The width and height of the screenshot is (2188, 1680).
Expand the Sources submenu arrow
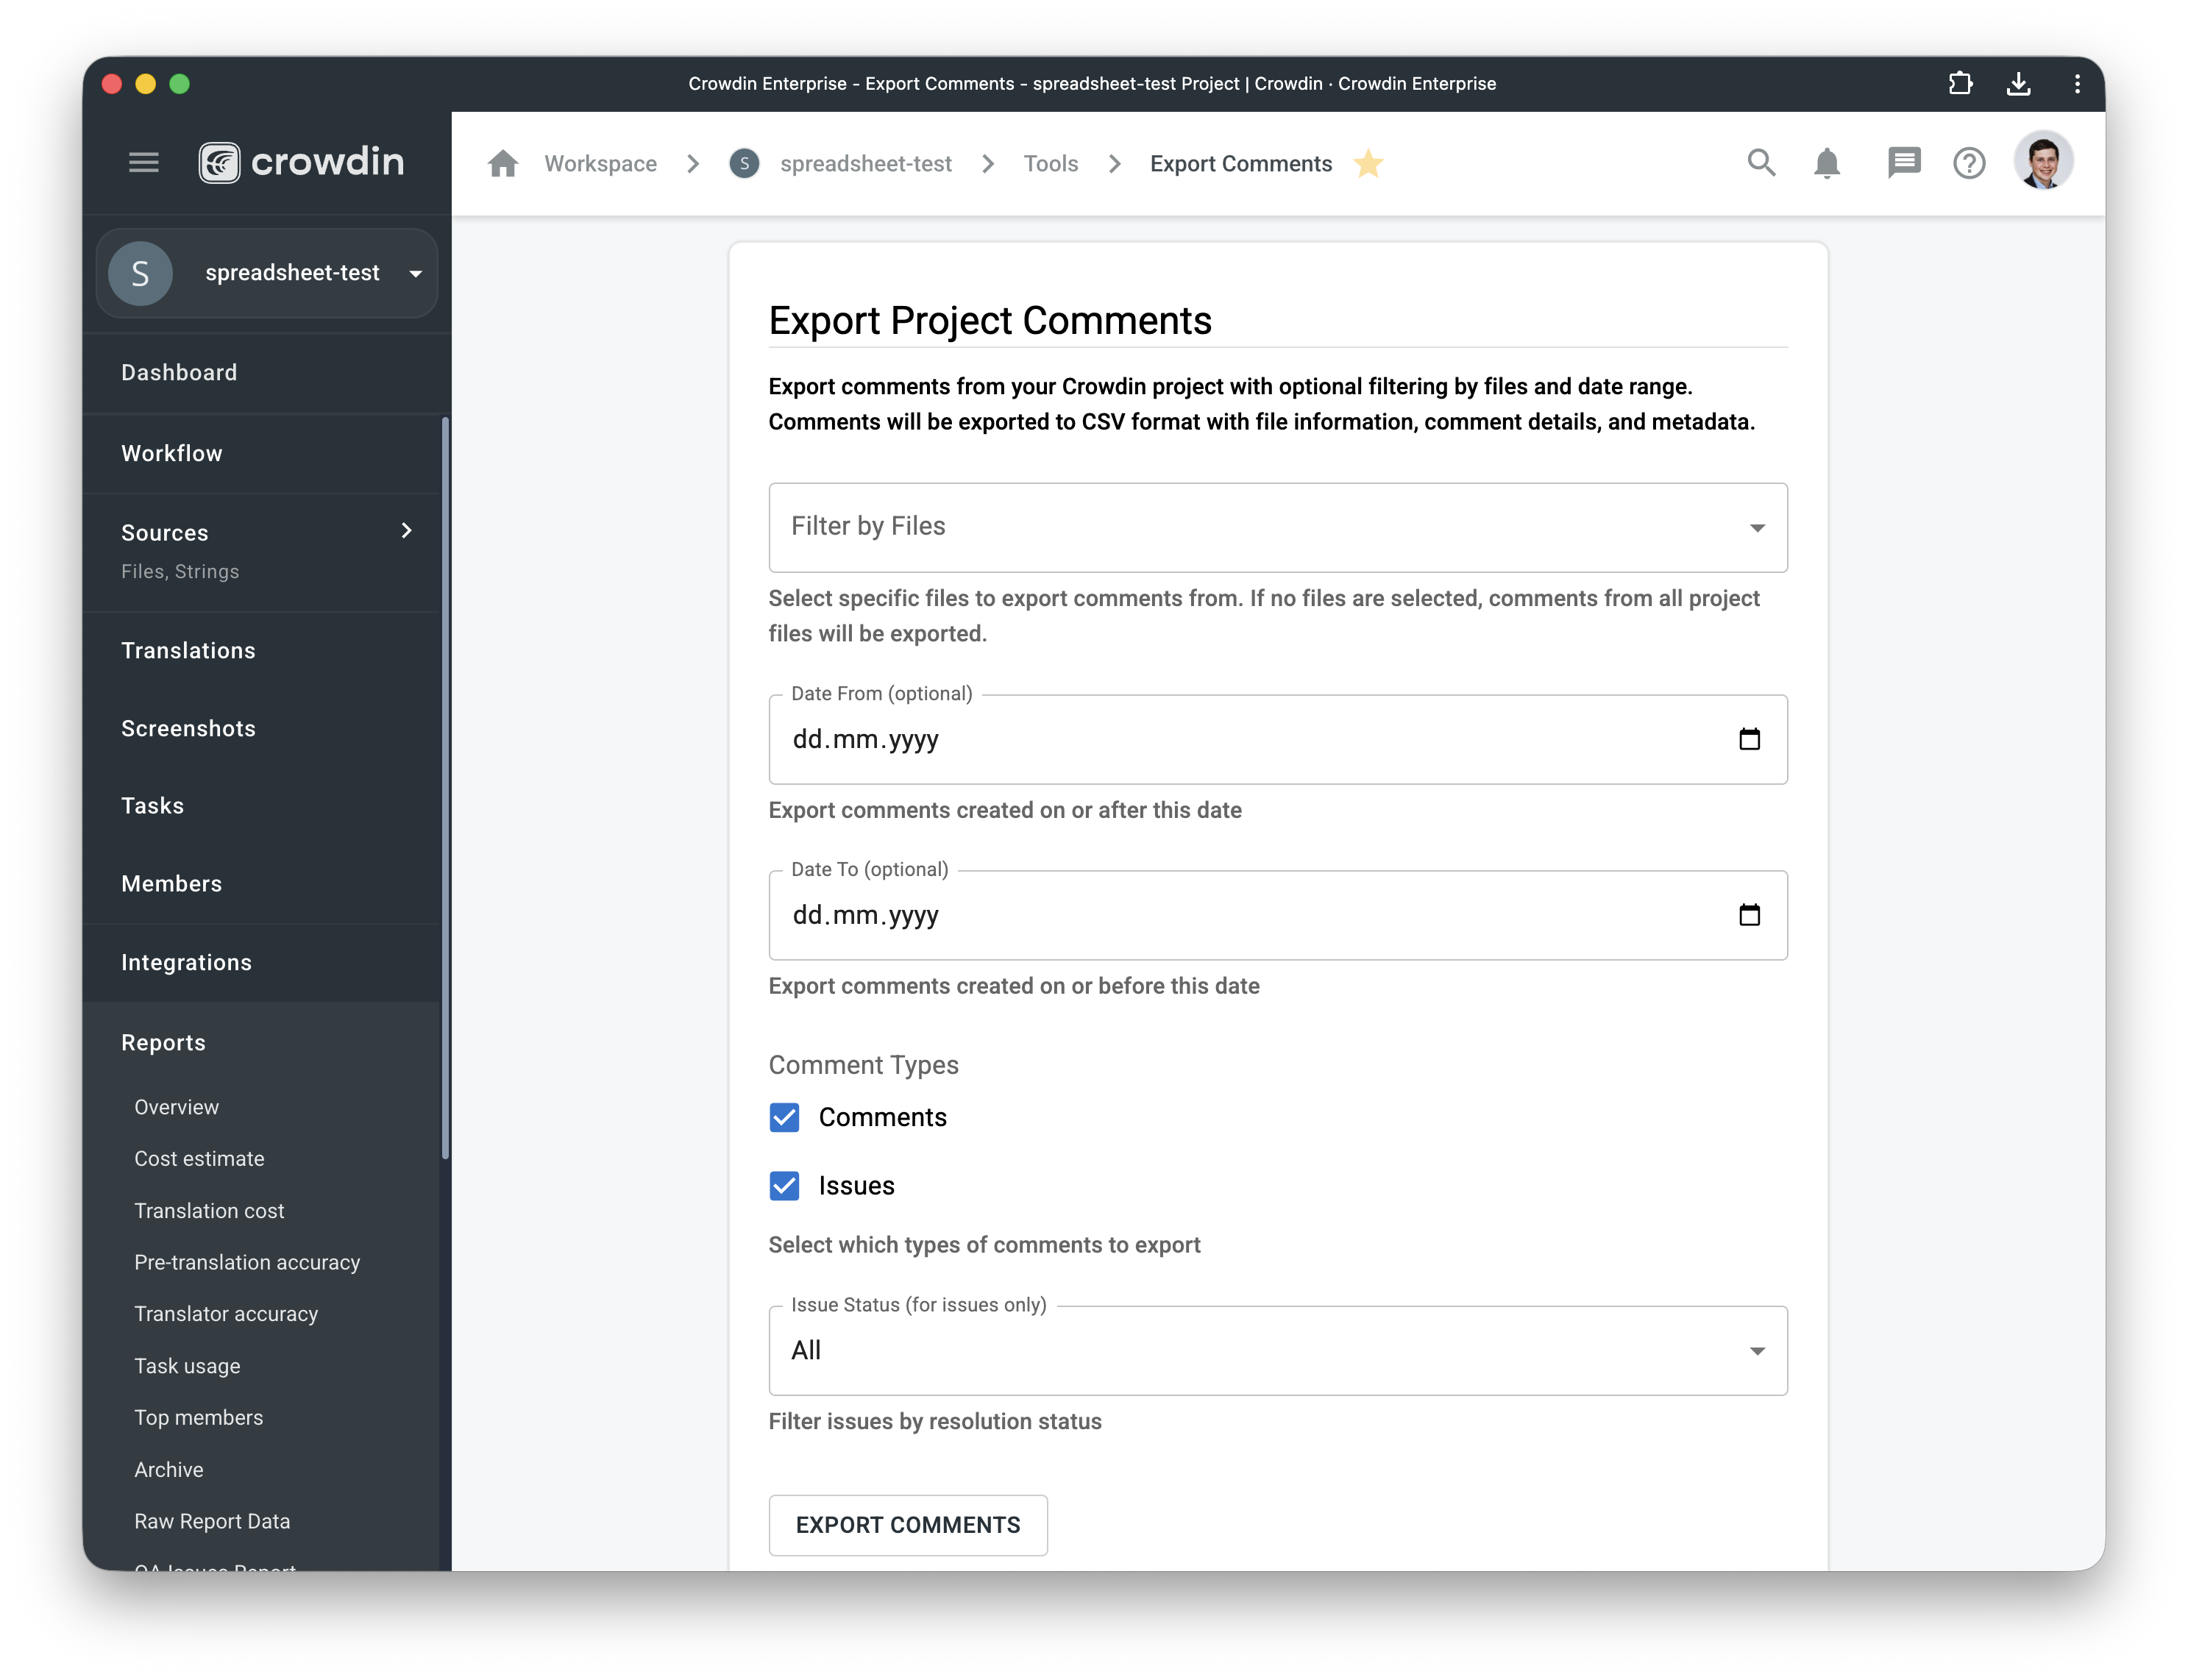tap(406, 531)
